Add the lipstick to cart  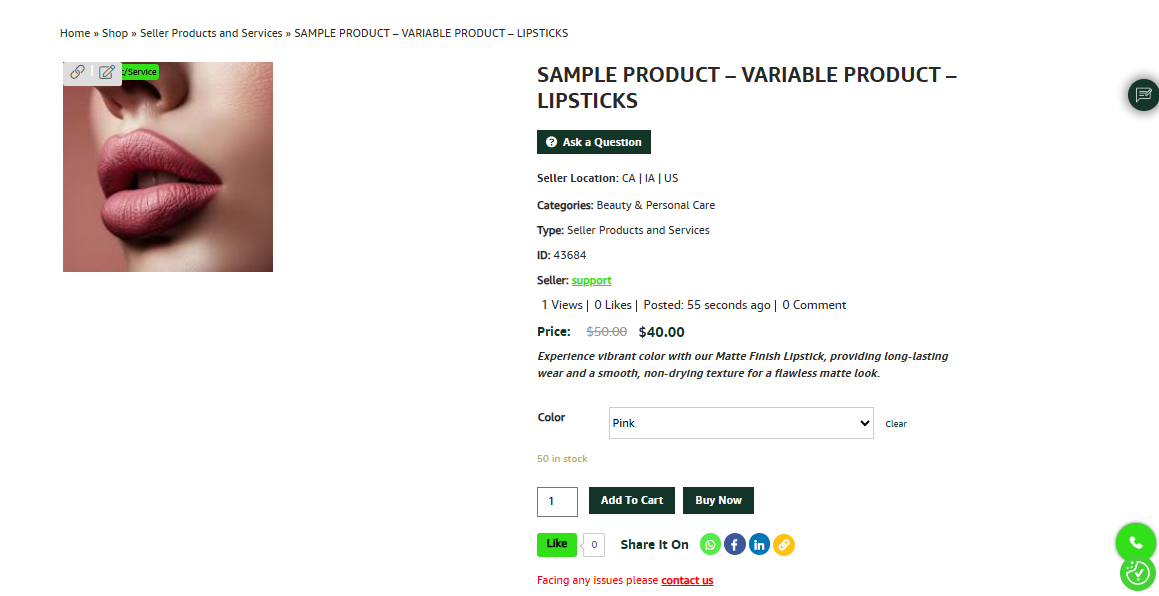(x=632, y=501)
